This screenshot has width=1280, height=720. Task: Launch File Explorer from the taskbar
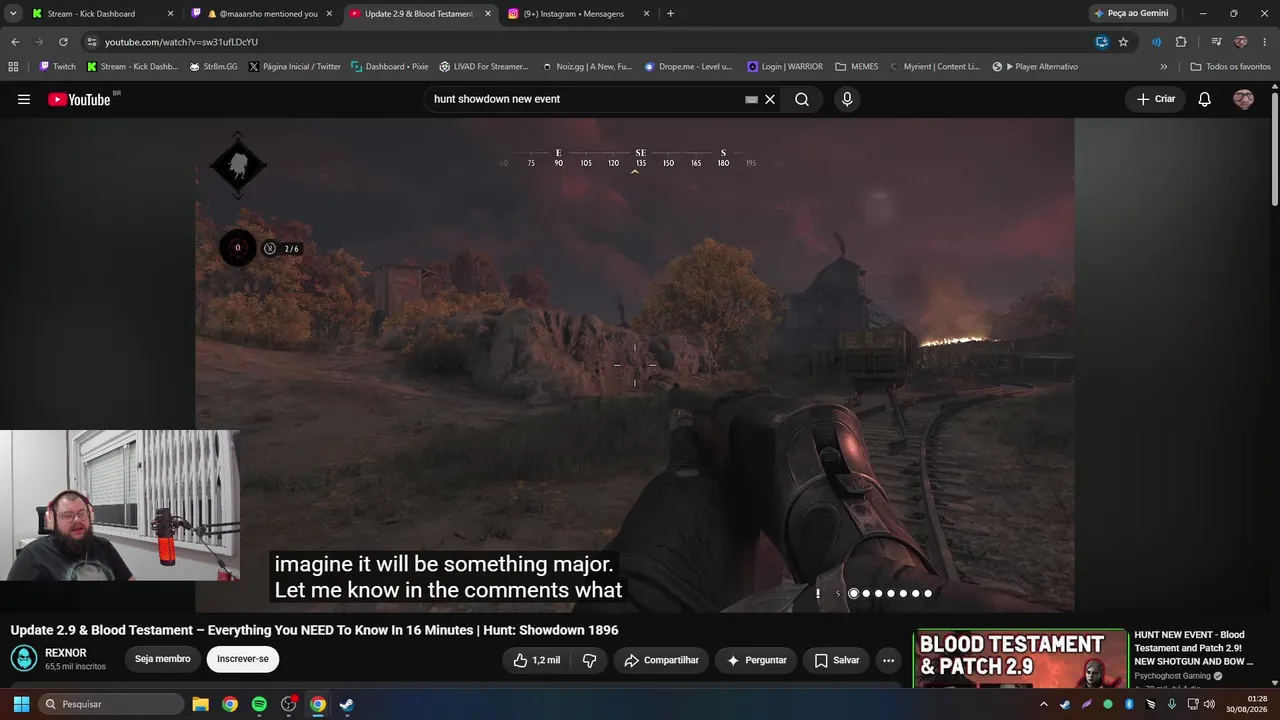point(200,704)
